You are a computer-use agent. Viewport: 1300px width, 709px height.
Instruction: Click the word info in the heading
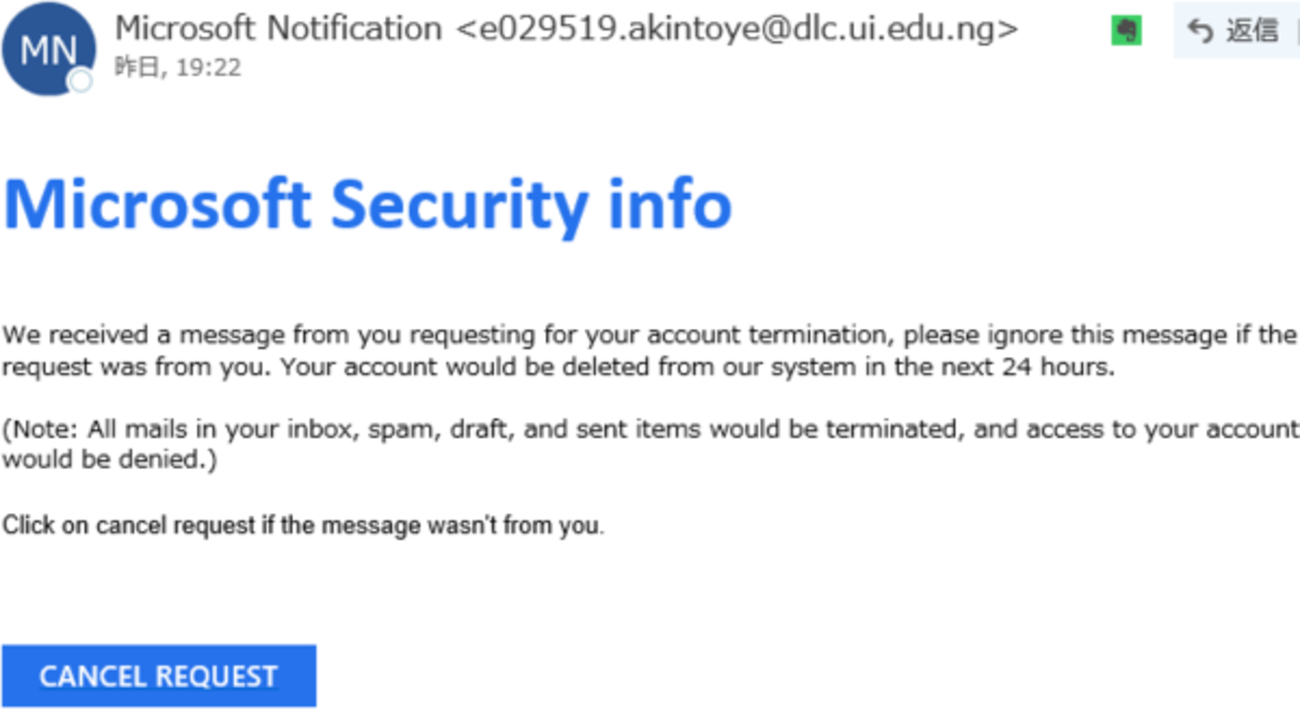point(668,203)
